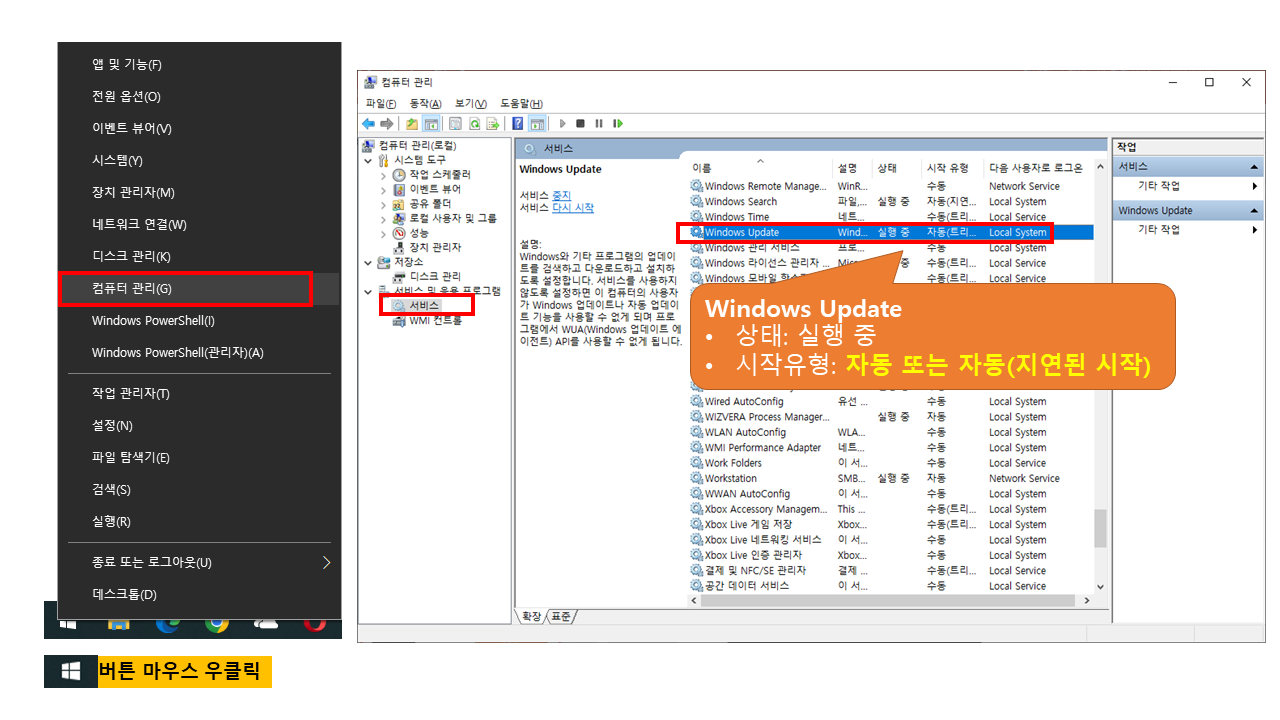Click the gear icon beside WLAN AutoConfig
Viewport: 1280px width, 720px height.
[x=697, y=432]
